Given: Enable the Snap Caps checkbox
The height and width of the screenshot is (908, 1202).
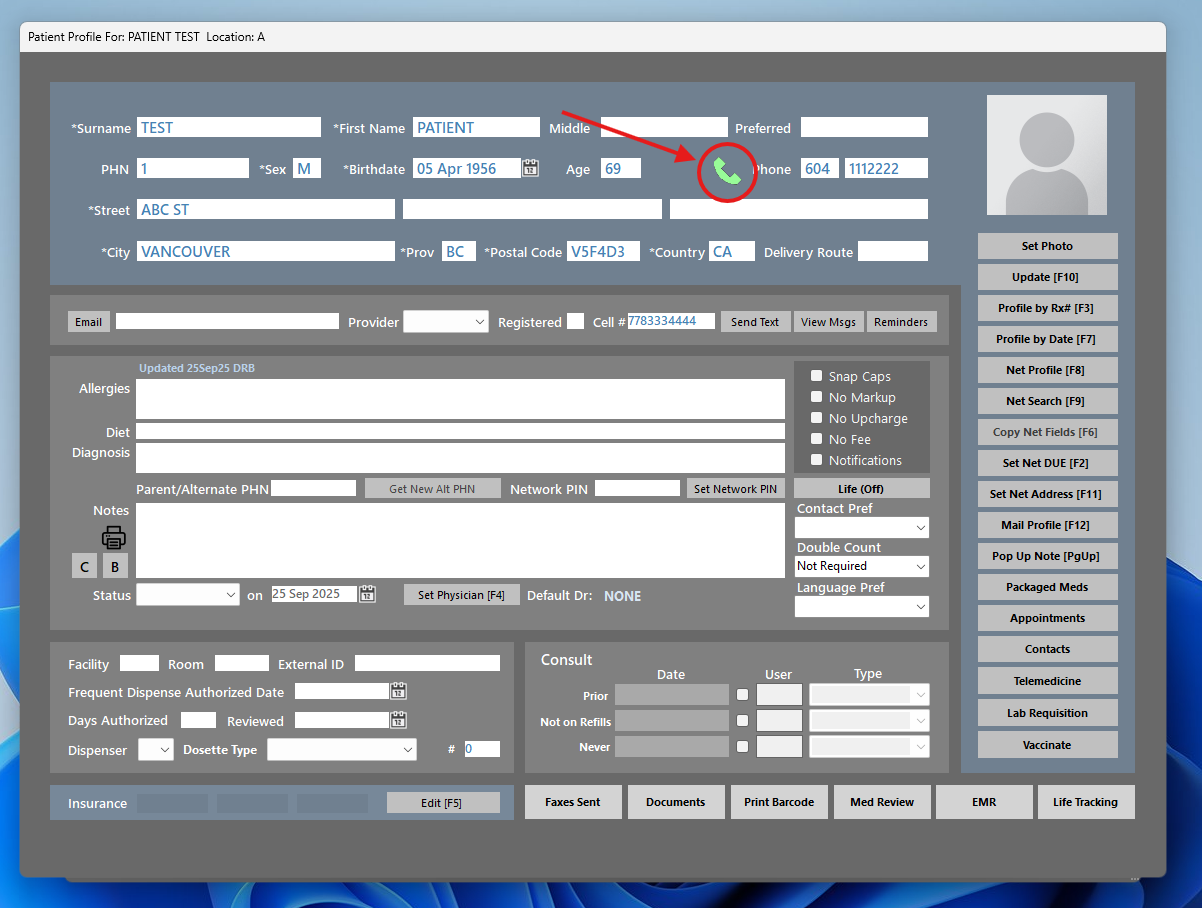Looking at the screenshot, I should point(816,376).
